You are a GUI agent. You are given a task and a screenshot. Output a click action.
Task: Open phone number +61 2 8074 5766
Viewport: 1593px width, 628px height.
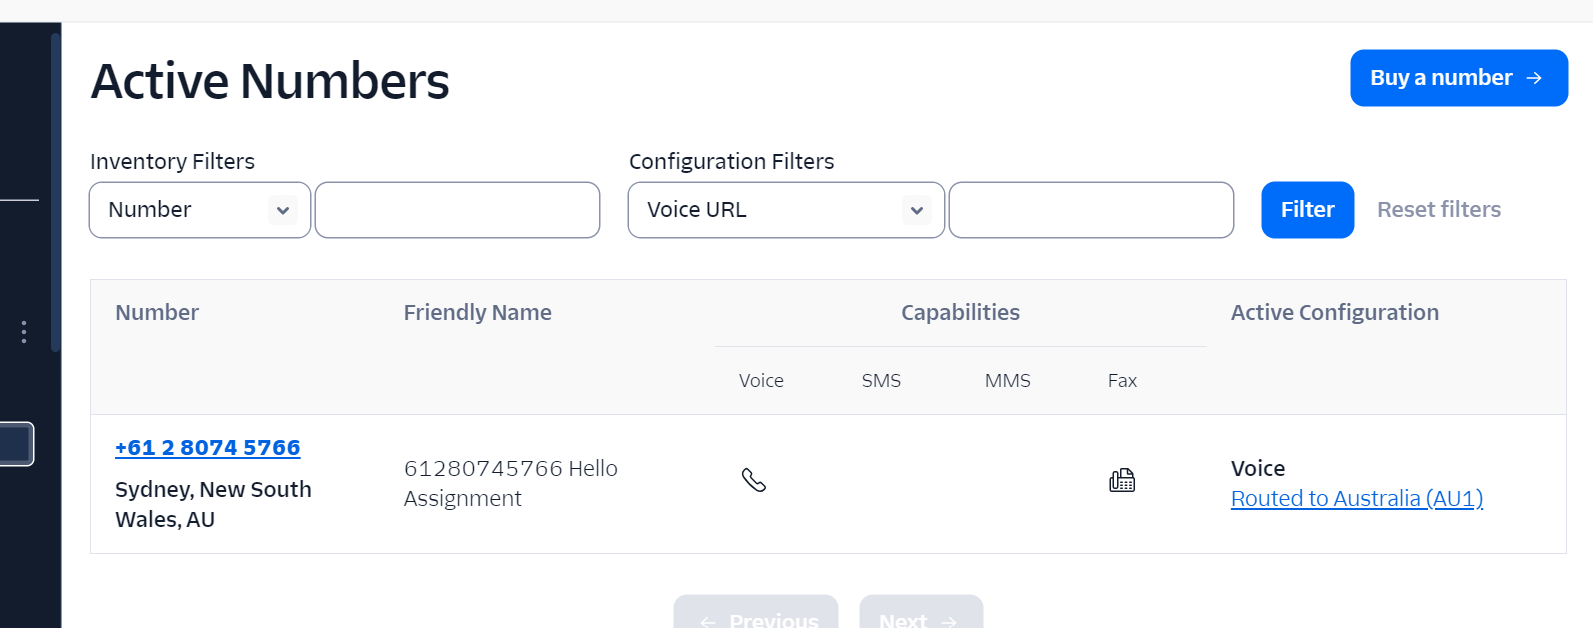pos(207,448)
